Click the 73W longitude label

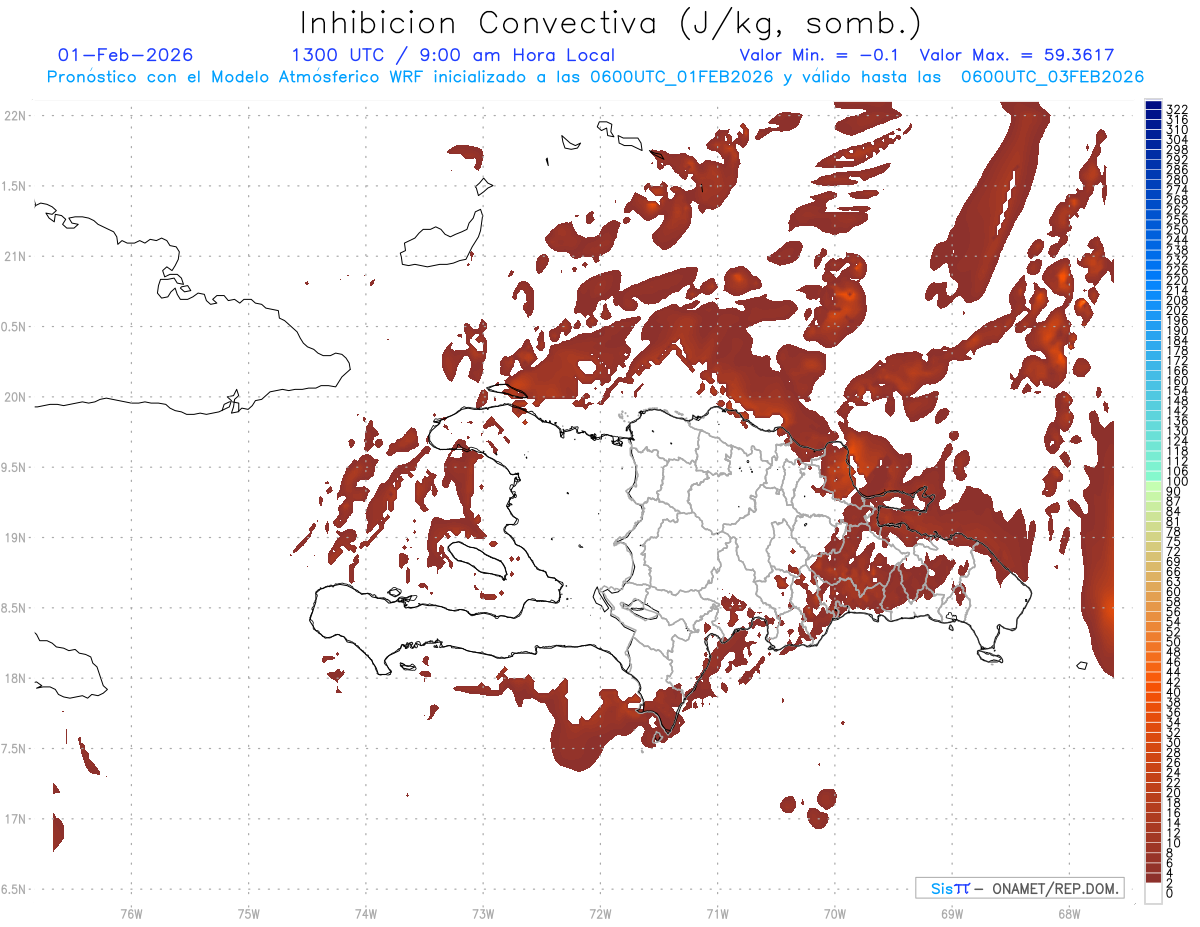[x=483, y=912]
